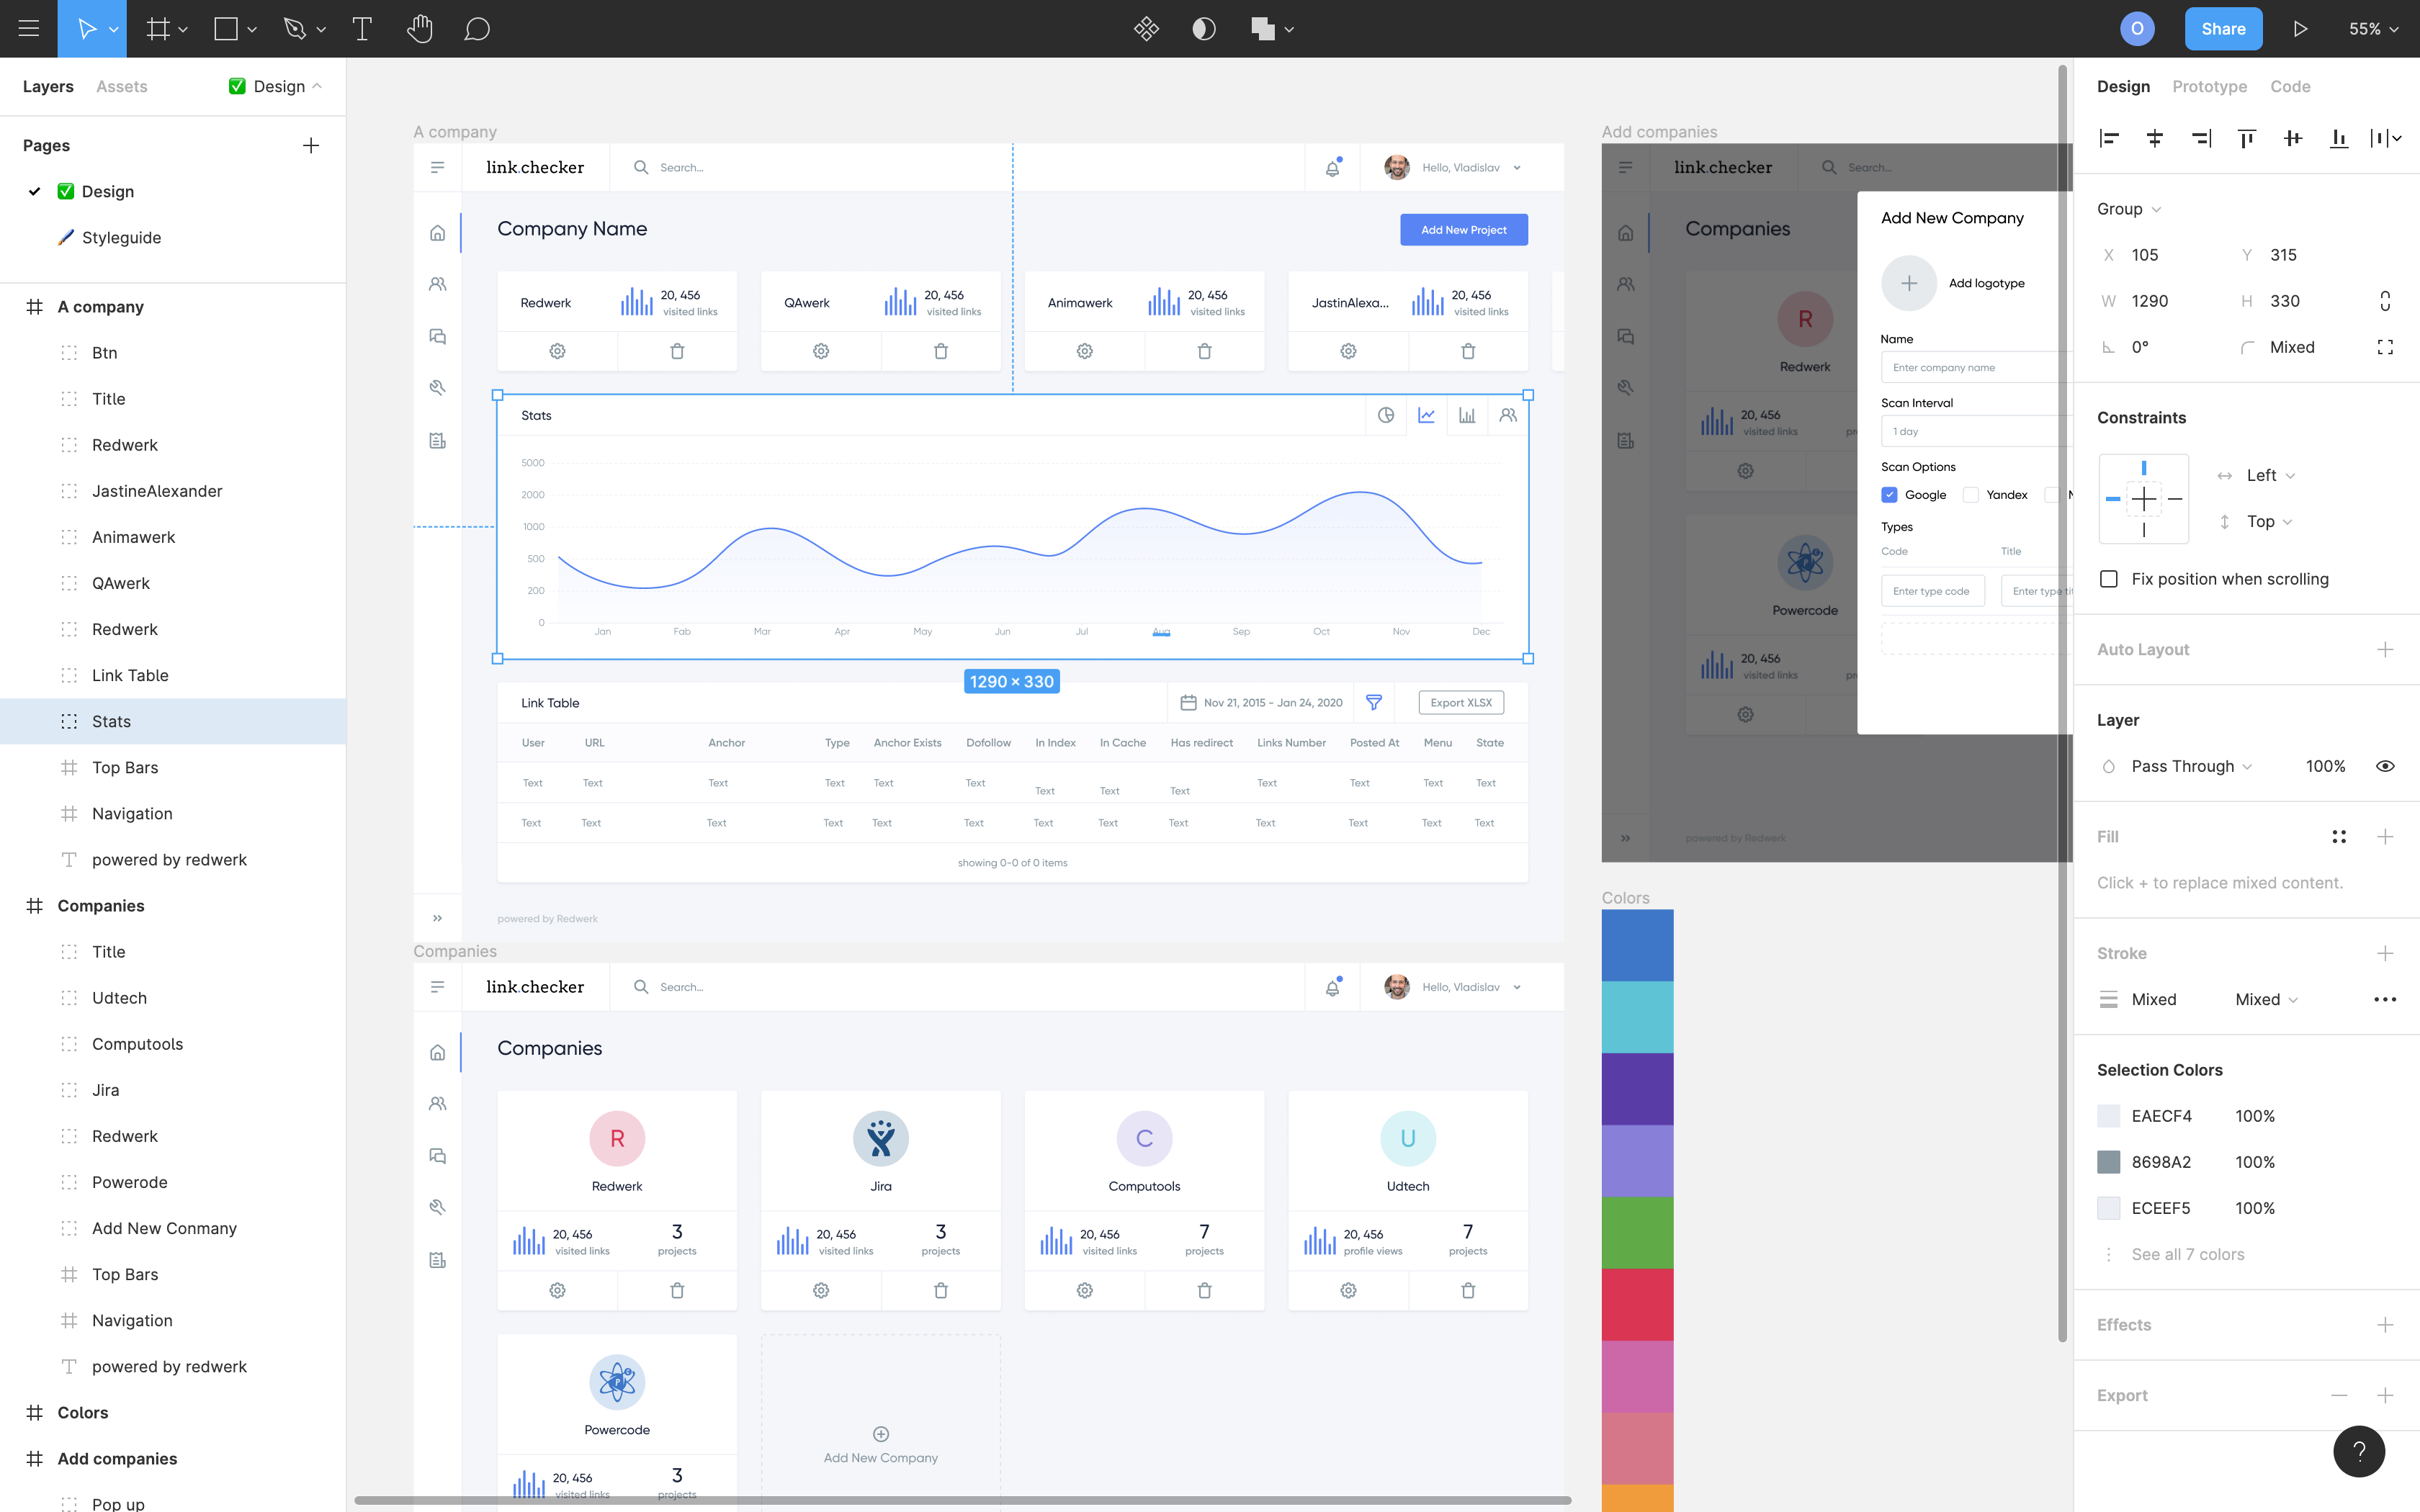Screen dimensions: 2420x1512
Task: Add Auto Layout with plus button
Action: click(x=2385, y=649)
